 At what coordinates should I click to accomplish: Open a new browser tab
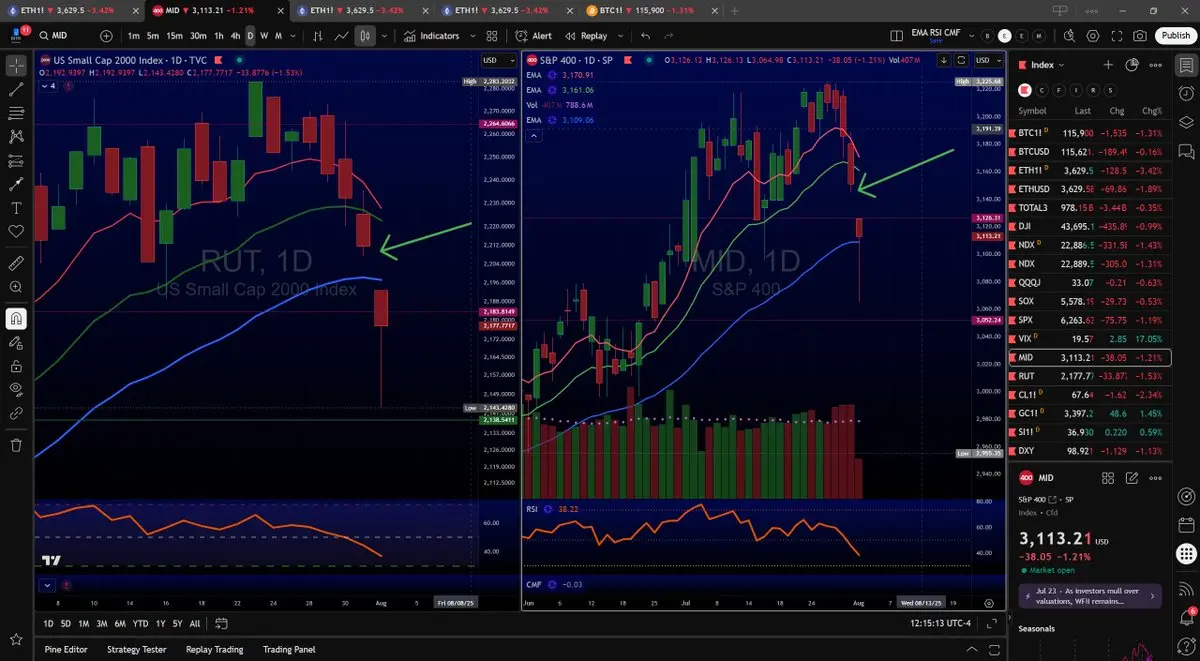[734, 10]
